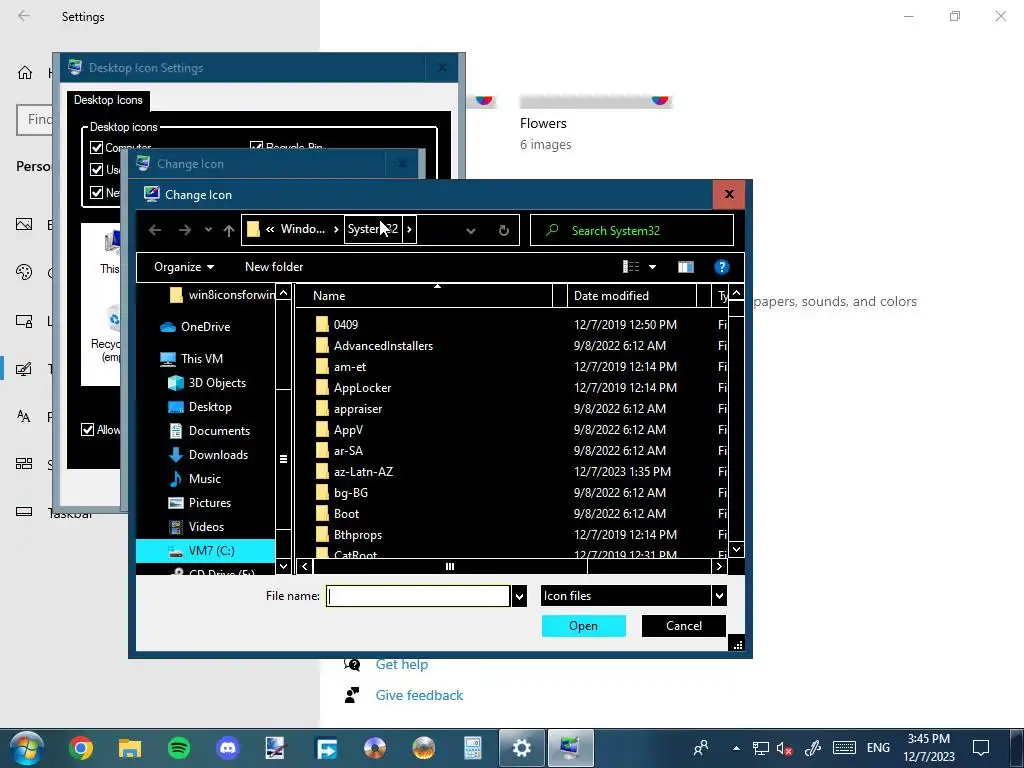Open the File name dropdown arrow
This screenshot has width=1024, height=768.
(x=519, y=596)
